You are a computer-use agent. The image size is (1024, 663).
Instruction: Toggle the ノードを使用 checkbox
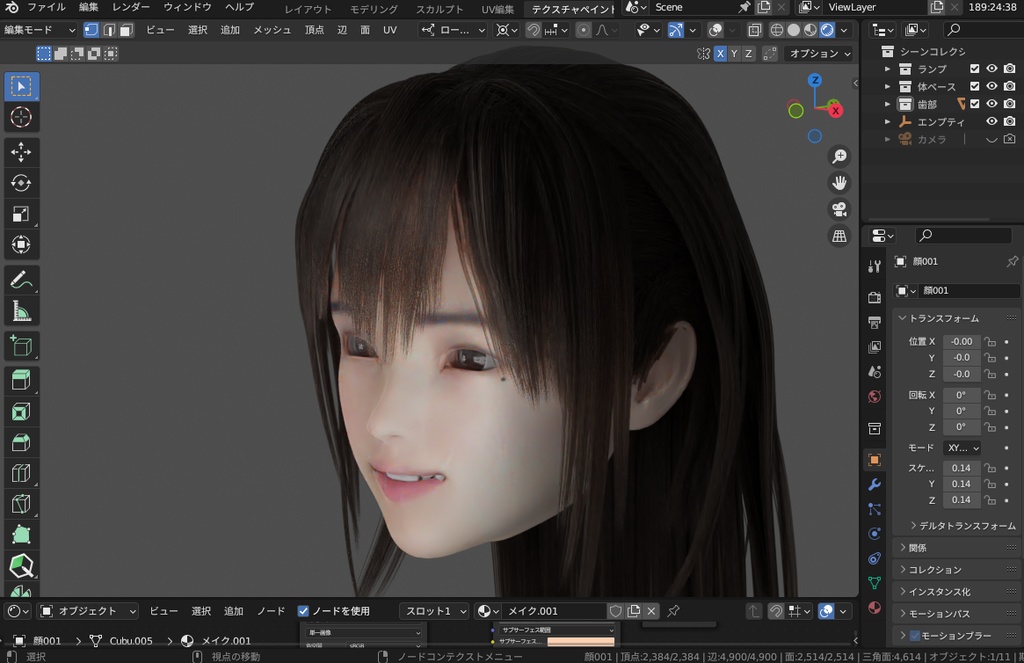(x=303, y=611)
